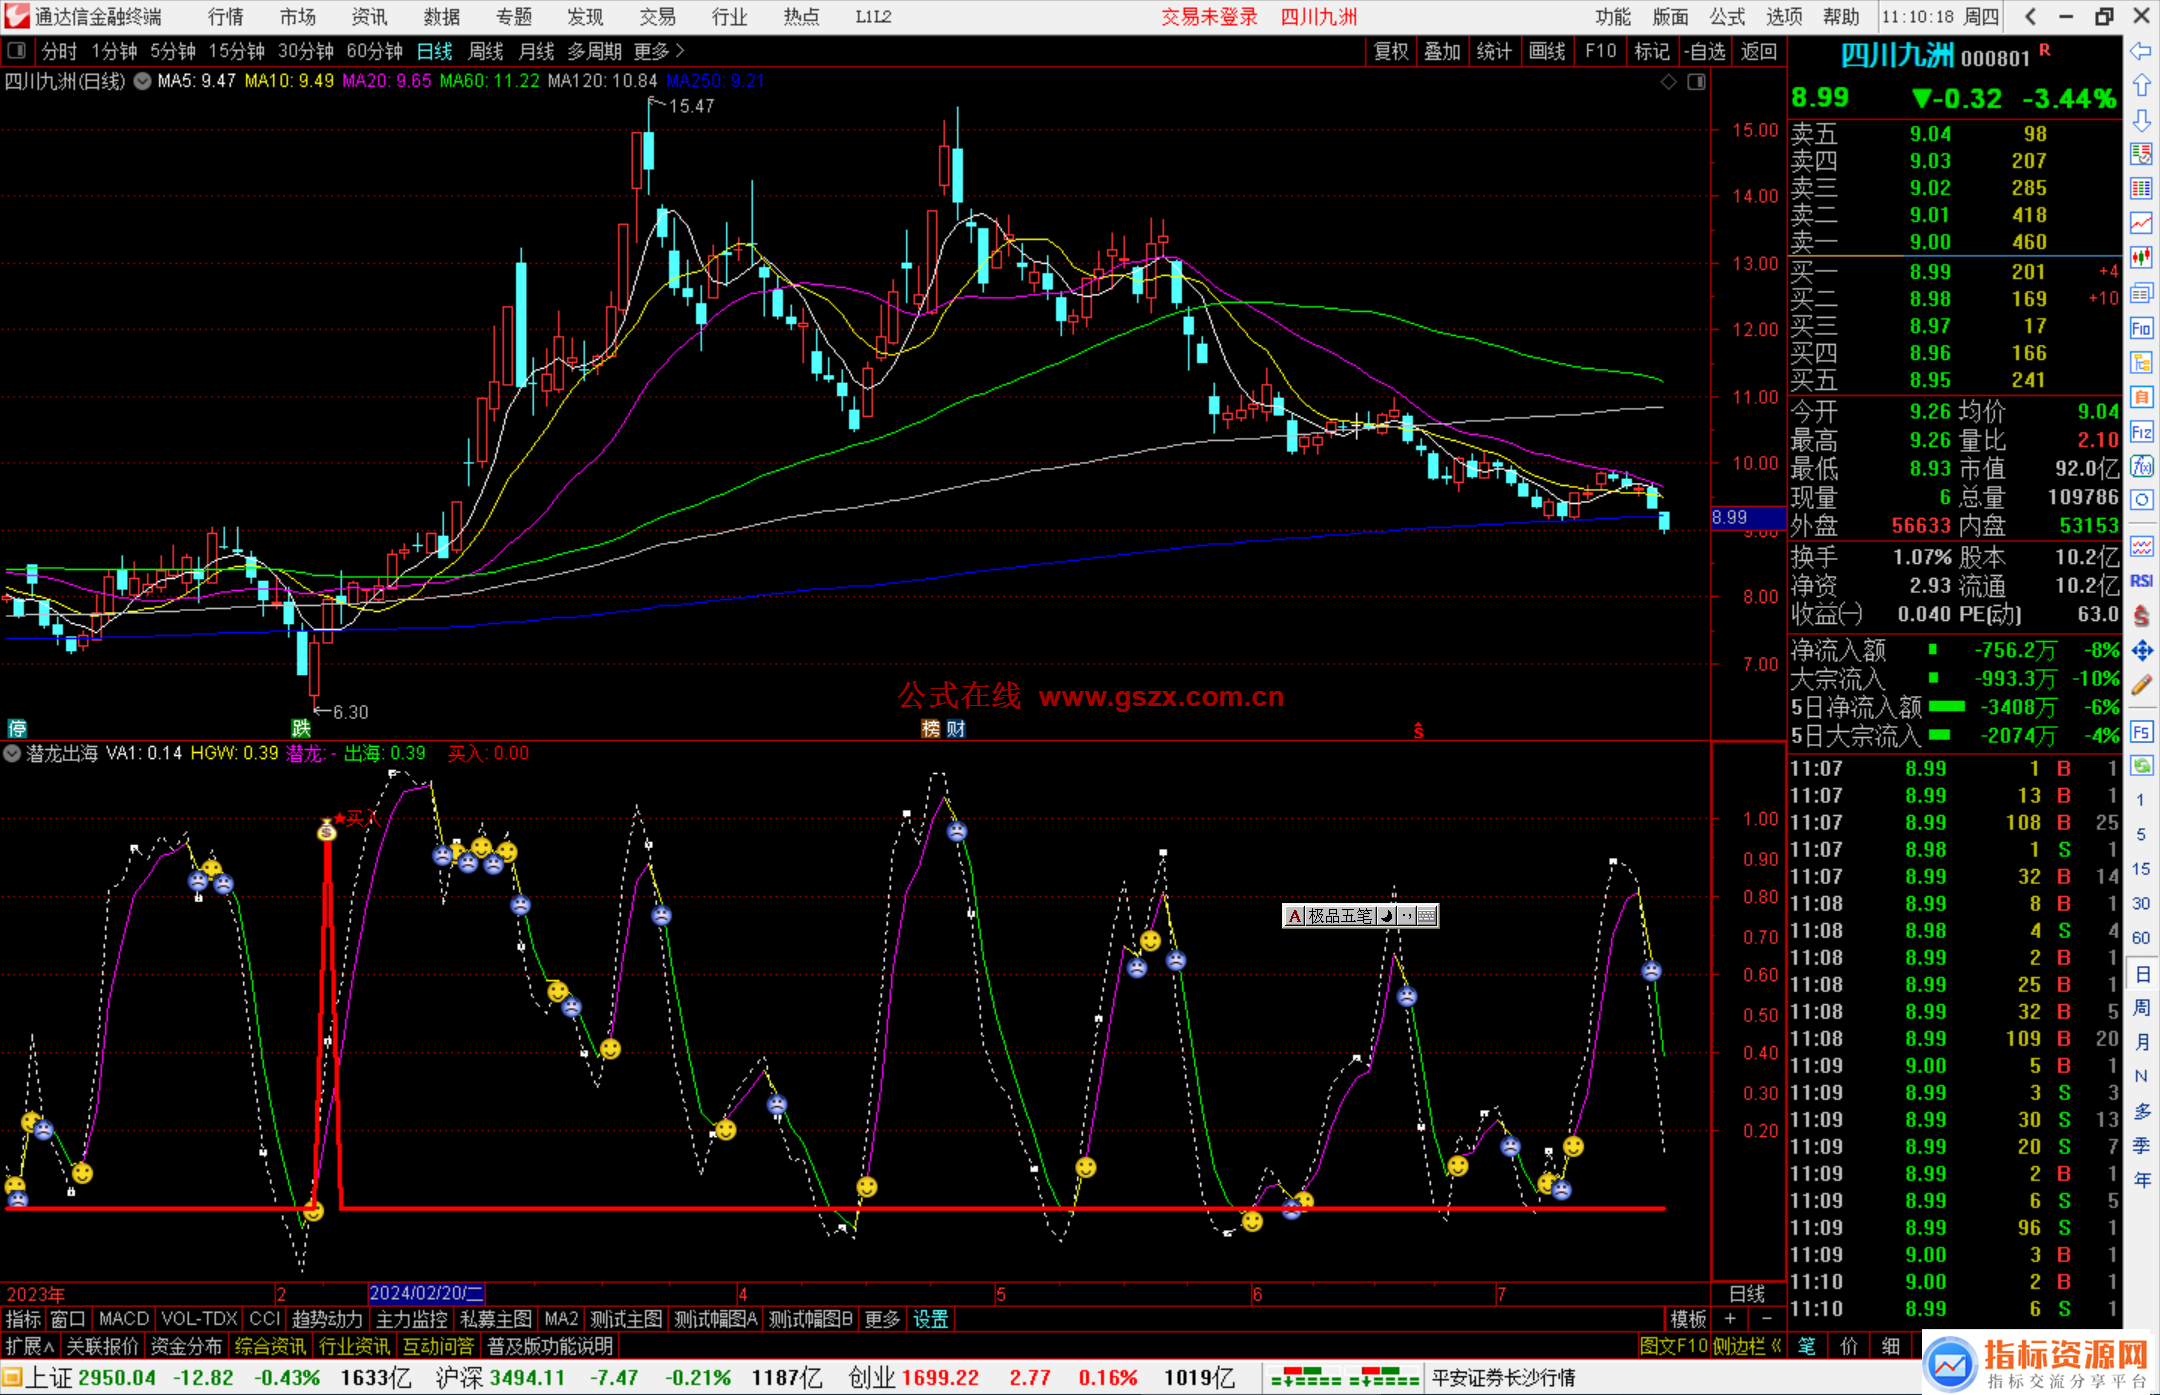The width and height of the screenshot is (2160, 1395).
Task: Click the 统计 button
Action: (1494, 51)
